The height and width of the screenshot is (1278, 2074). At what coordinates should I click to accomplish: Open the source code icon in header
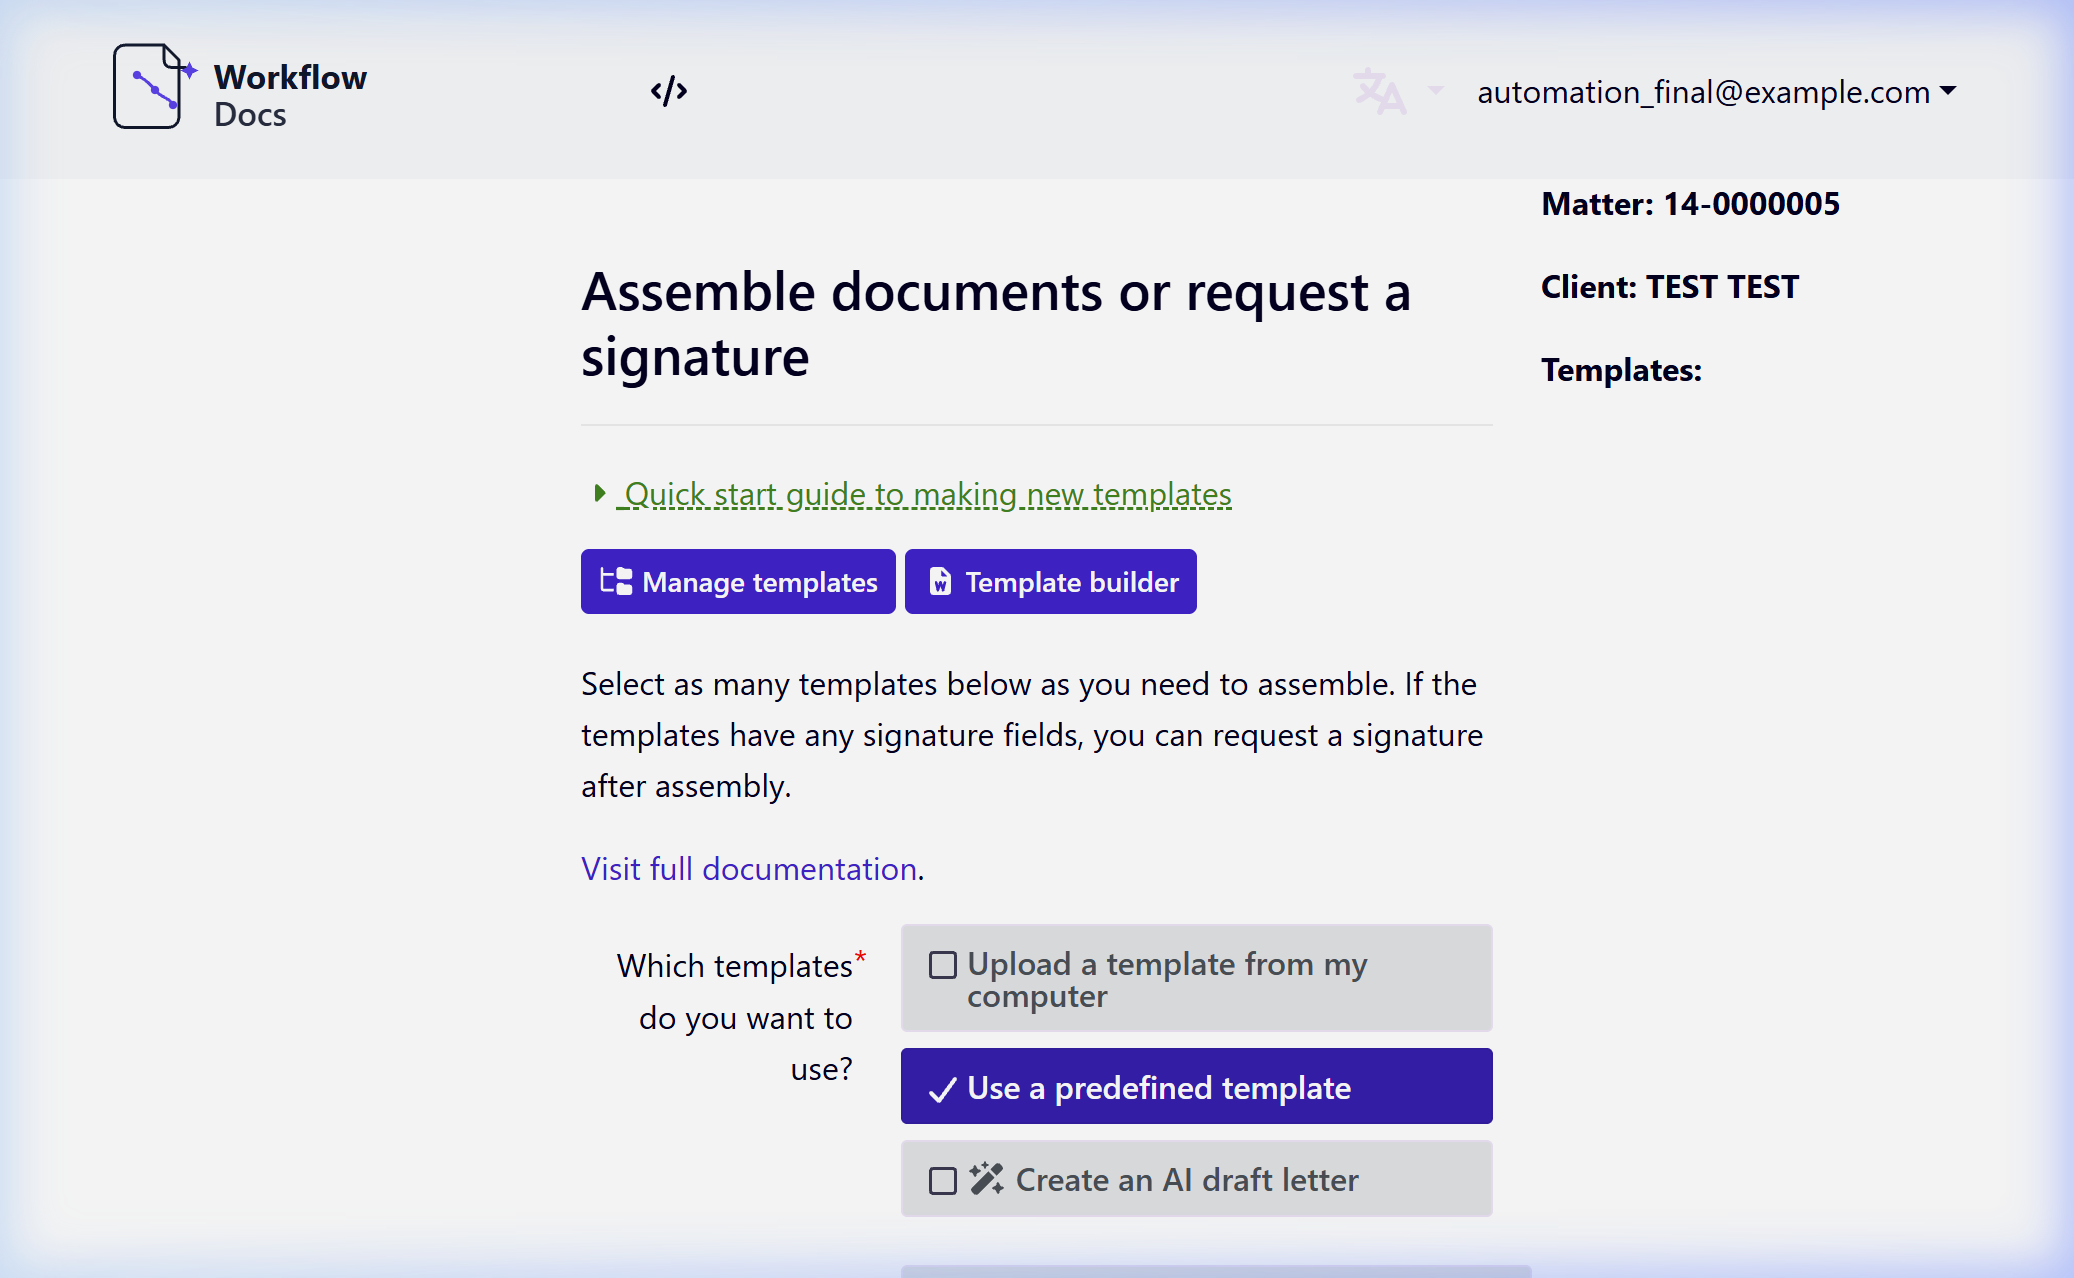pyautogui.click(x=669, y=91)
